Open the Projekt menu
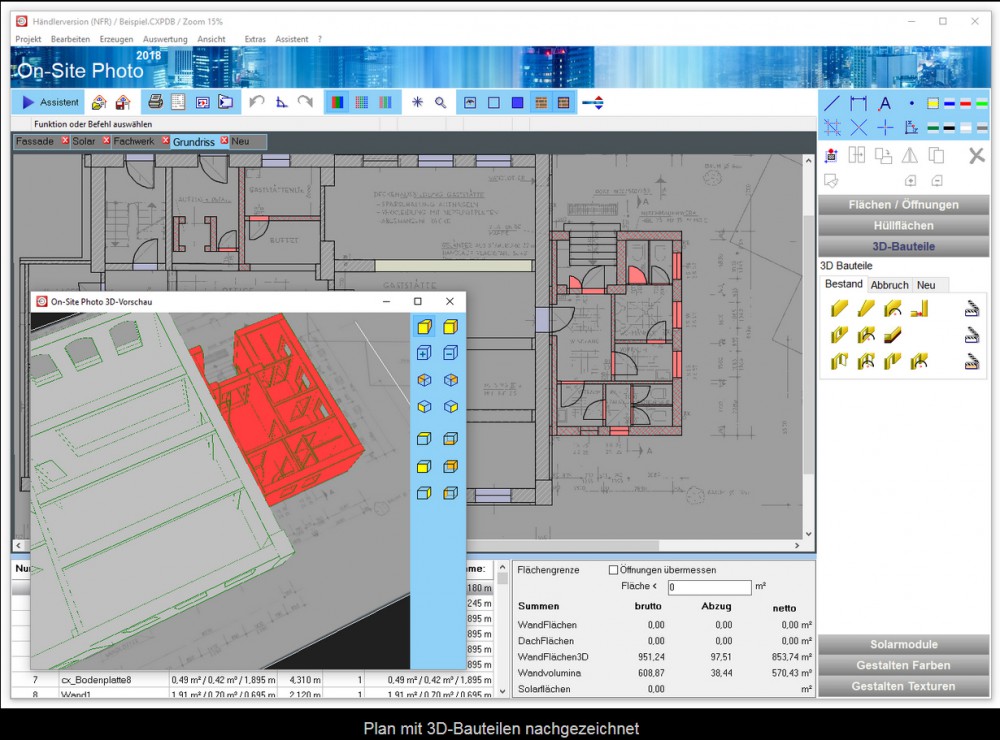The height and width of the screenshot is (740, 1000). click(28, 39)
